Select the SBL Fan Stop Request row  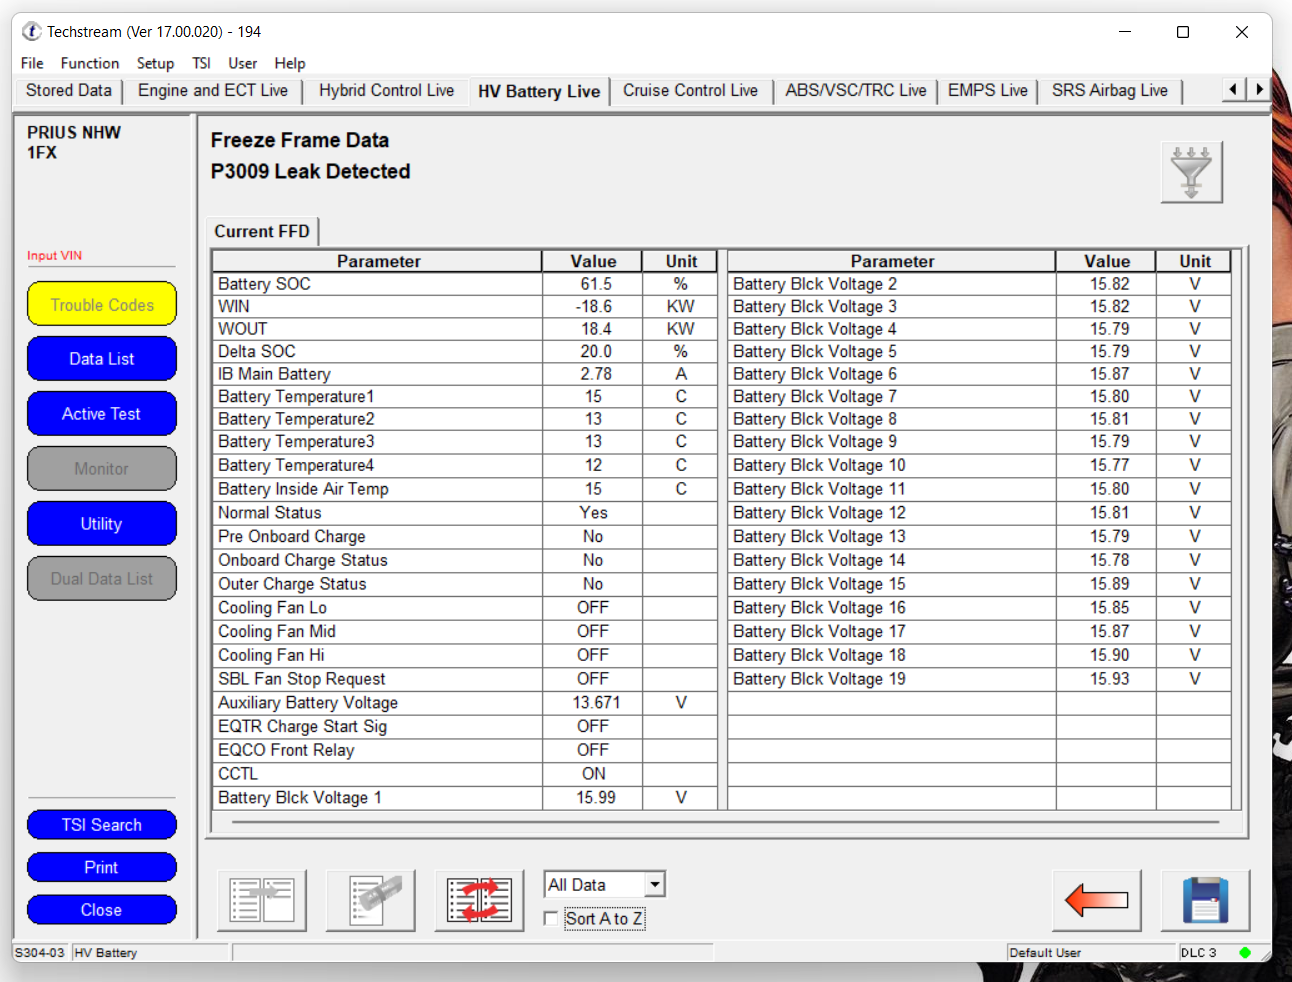coord(465,679)
